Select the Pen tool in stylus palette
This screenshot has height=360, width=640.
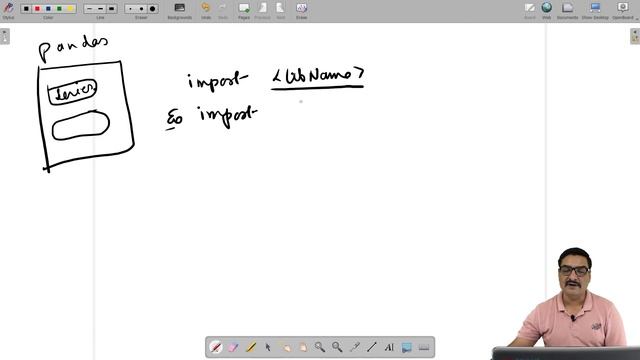point(216,347)
